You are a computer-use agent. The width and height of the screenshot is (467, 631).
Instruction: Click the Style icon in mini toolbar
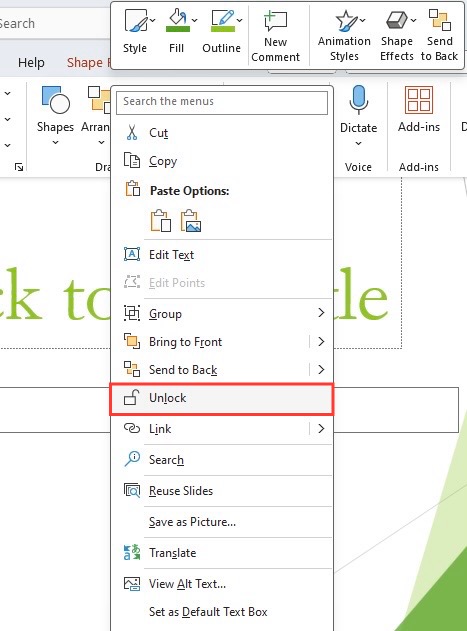(135, 21)
